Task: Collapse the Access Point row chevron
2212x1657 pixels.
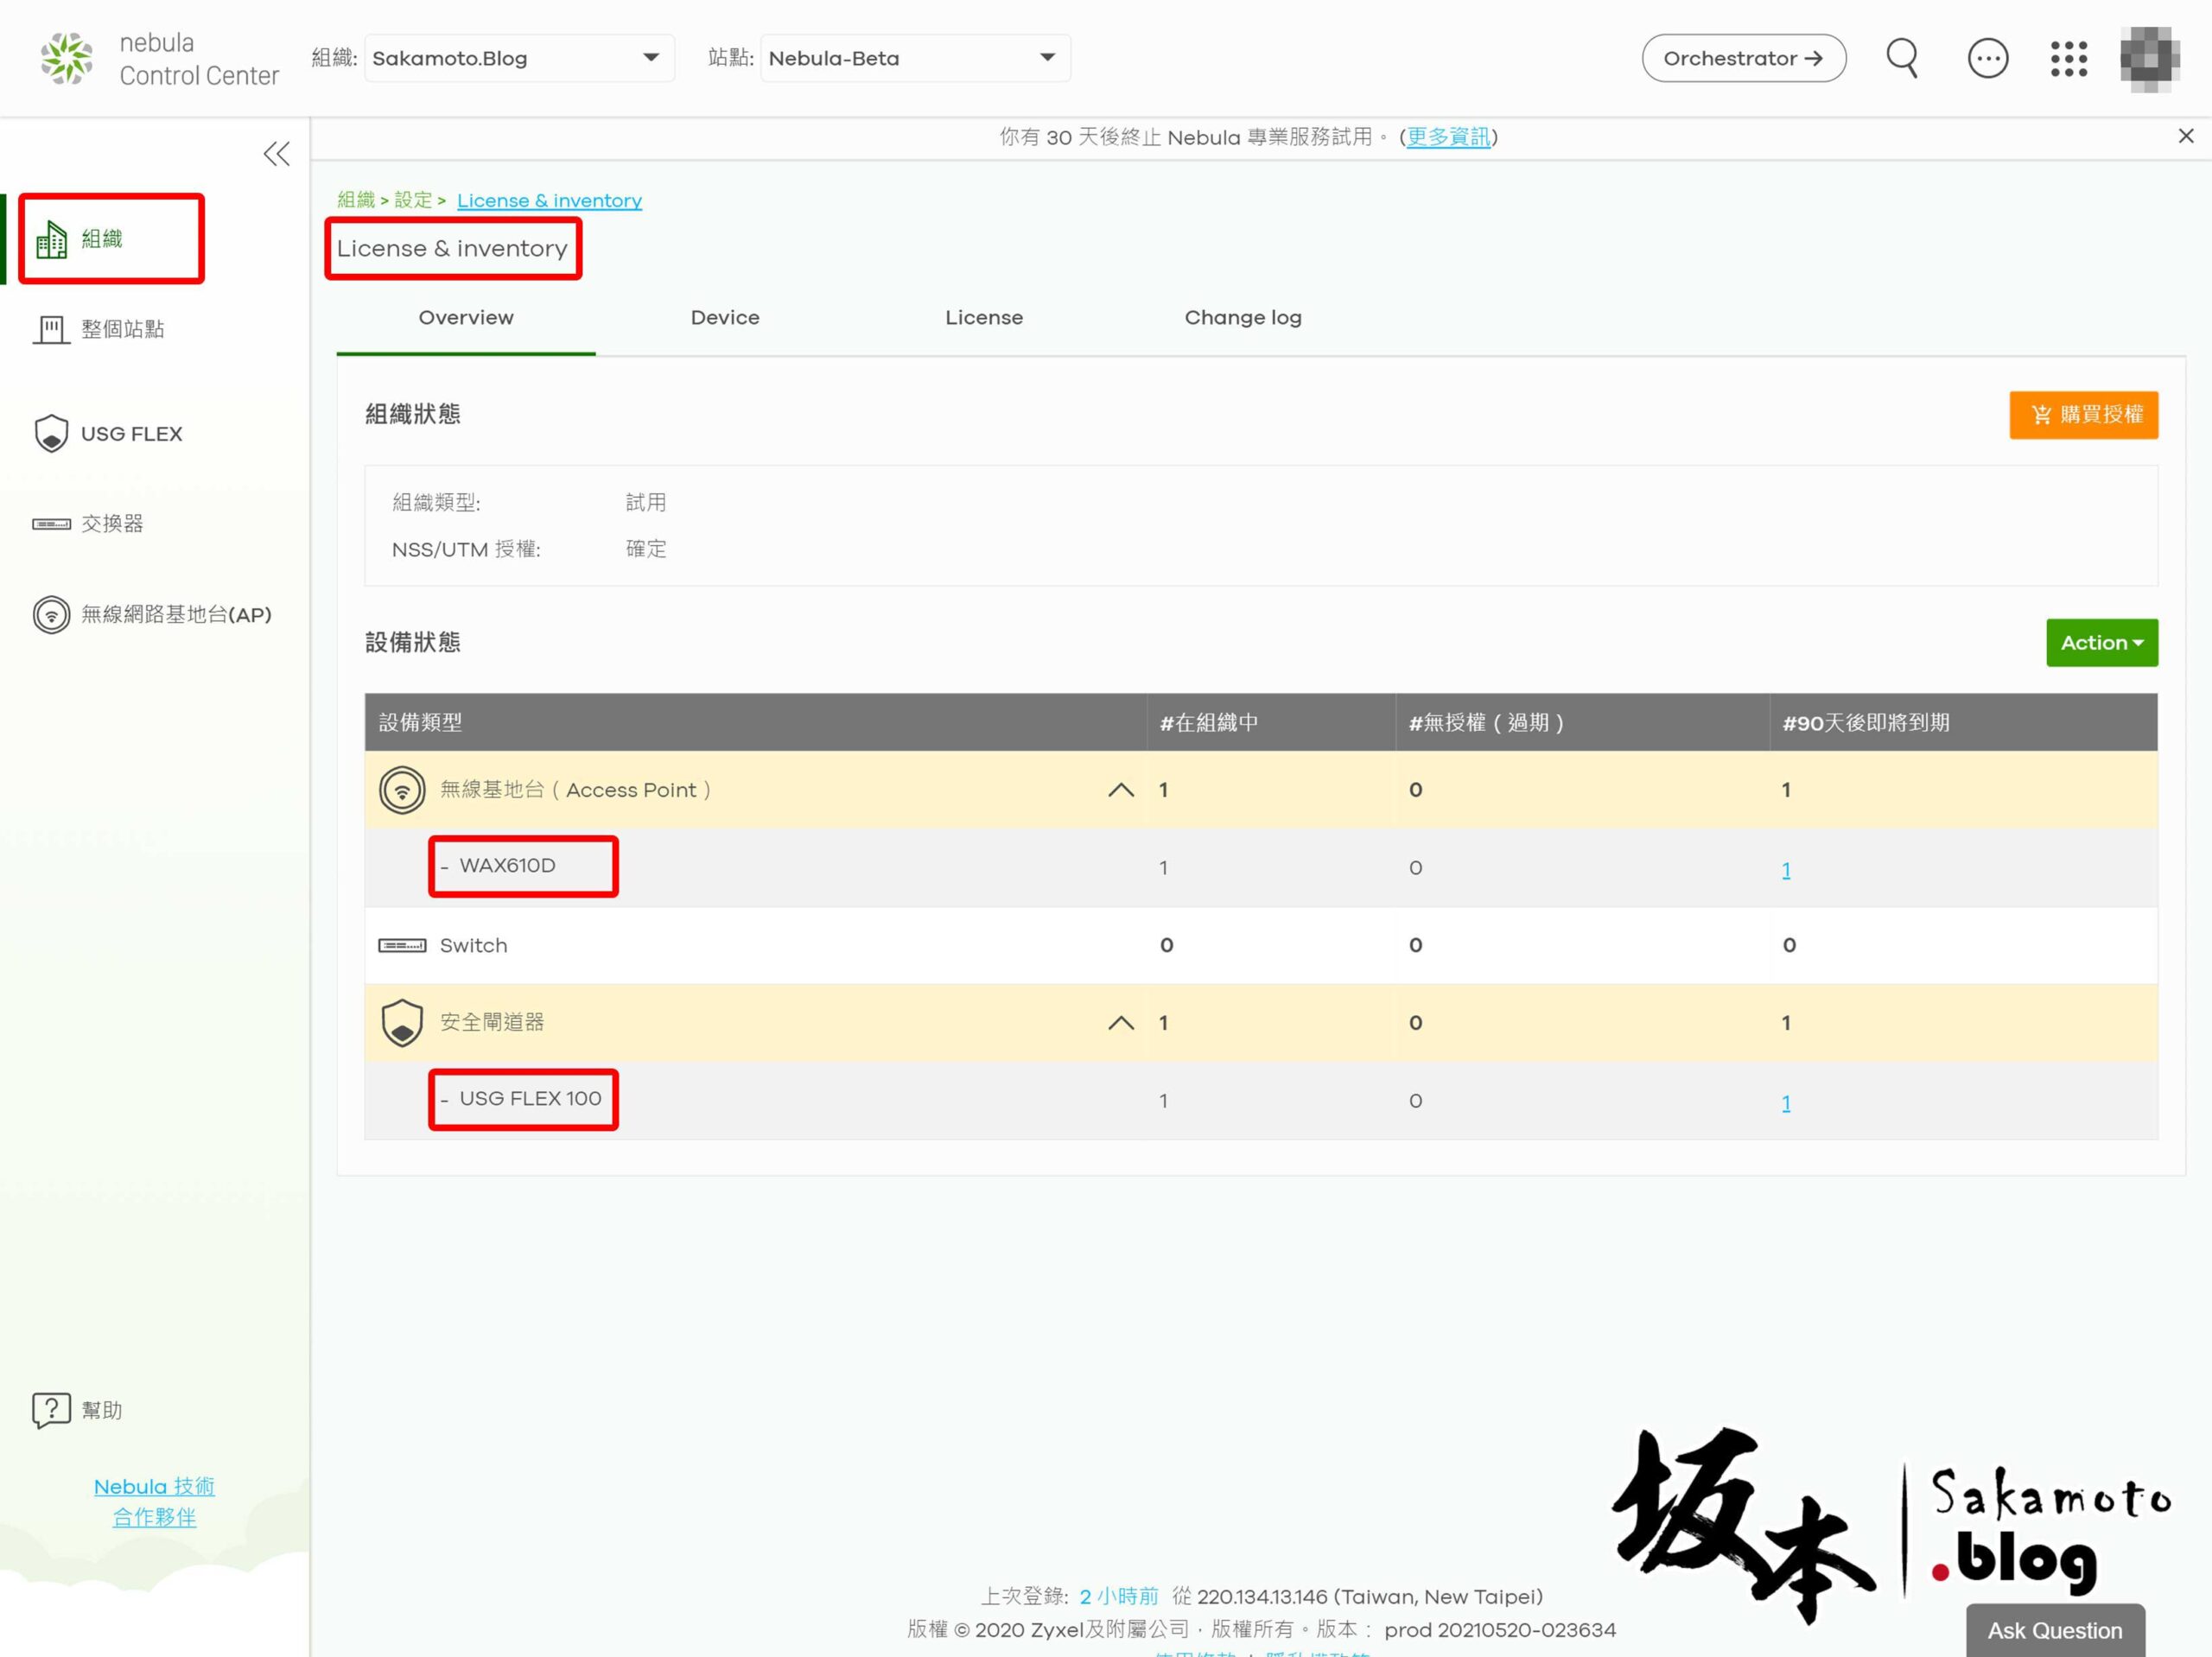Action: point(1121,790)
